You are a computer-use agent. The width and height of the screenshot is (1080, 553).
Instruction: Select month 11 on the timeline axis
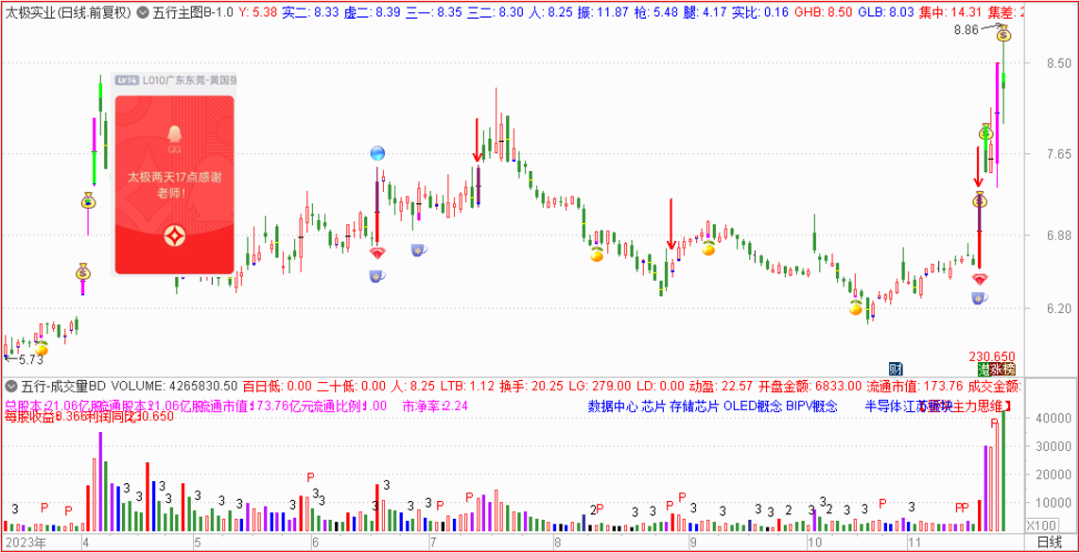coord(914,542)
